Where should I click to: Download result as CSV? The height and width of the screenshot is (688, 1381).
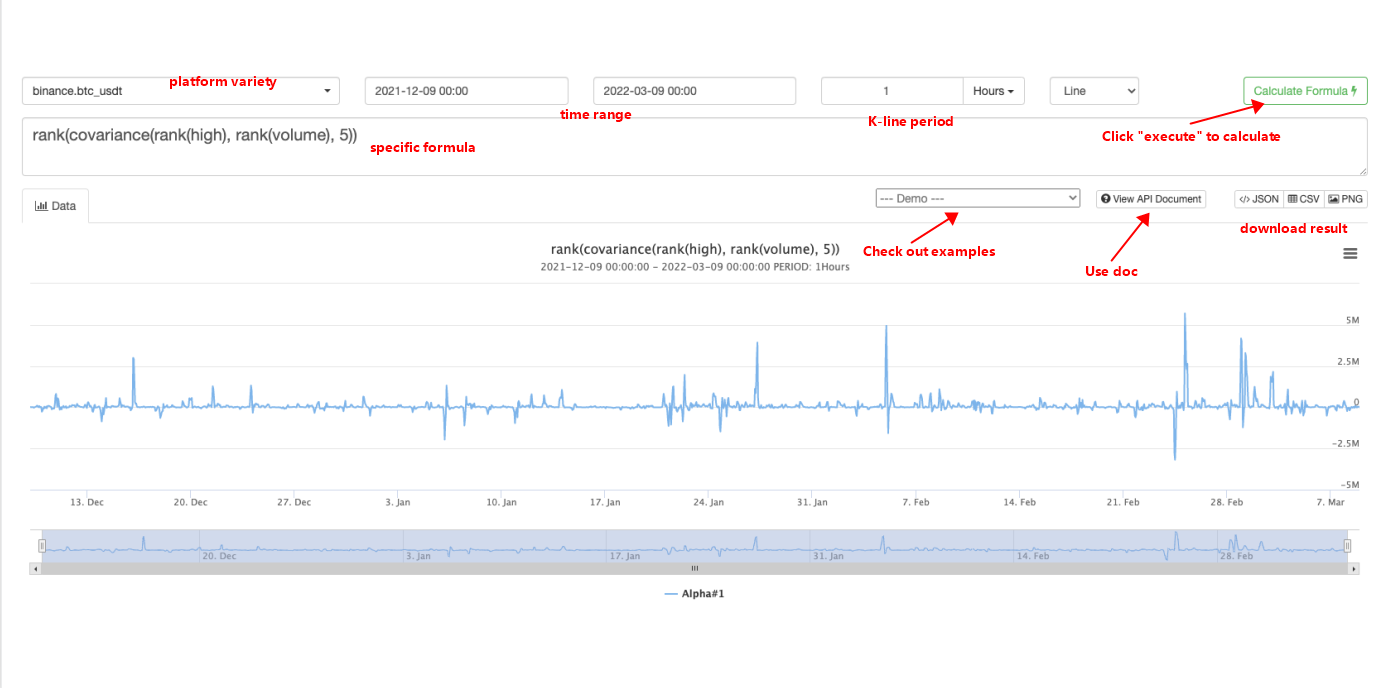tap(1303, 199)
